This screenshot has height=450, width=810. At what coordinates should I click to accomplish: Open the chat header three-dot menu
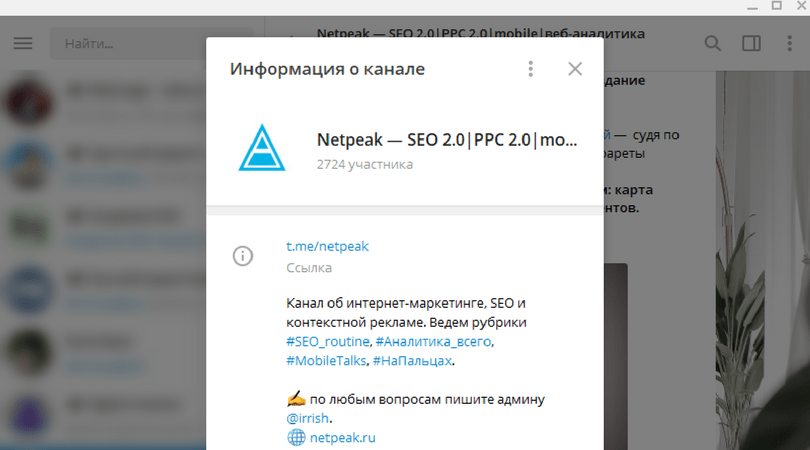pos(789,43)
